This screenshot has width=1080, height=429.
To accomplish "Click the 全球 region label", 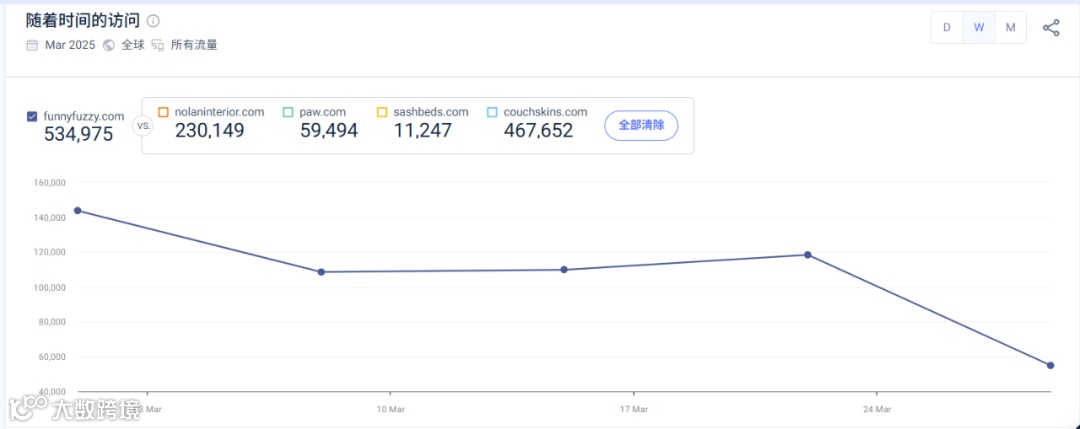I will pyautogui.click(x=133, y=45).
